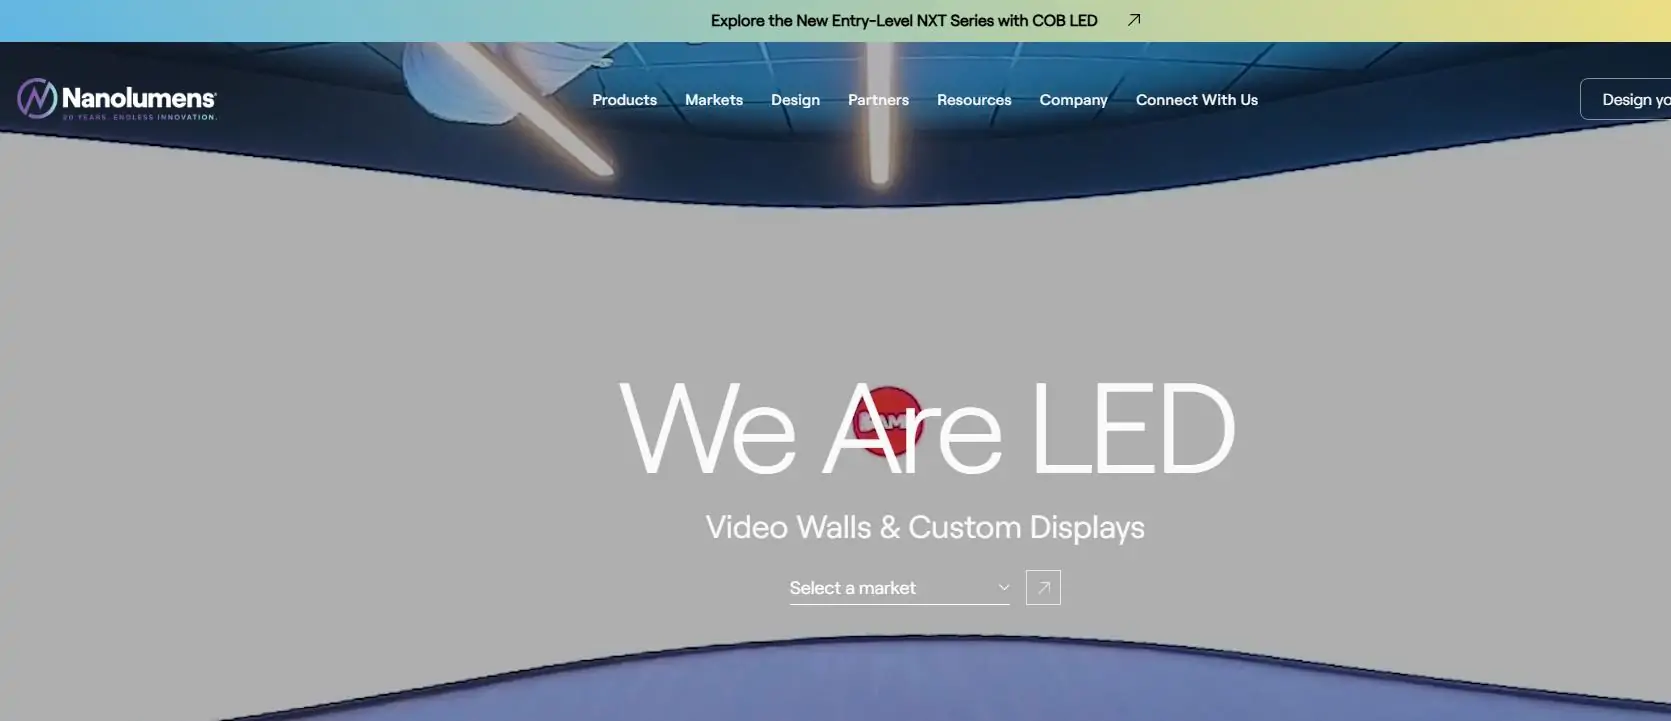Open the arrow icon in the announcement banner
This screenshot has height=721, width=1671.
(1134, 20)
